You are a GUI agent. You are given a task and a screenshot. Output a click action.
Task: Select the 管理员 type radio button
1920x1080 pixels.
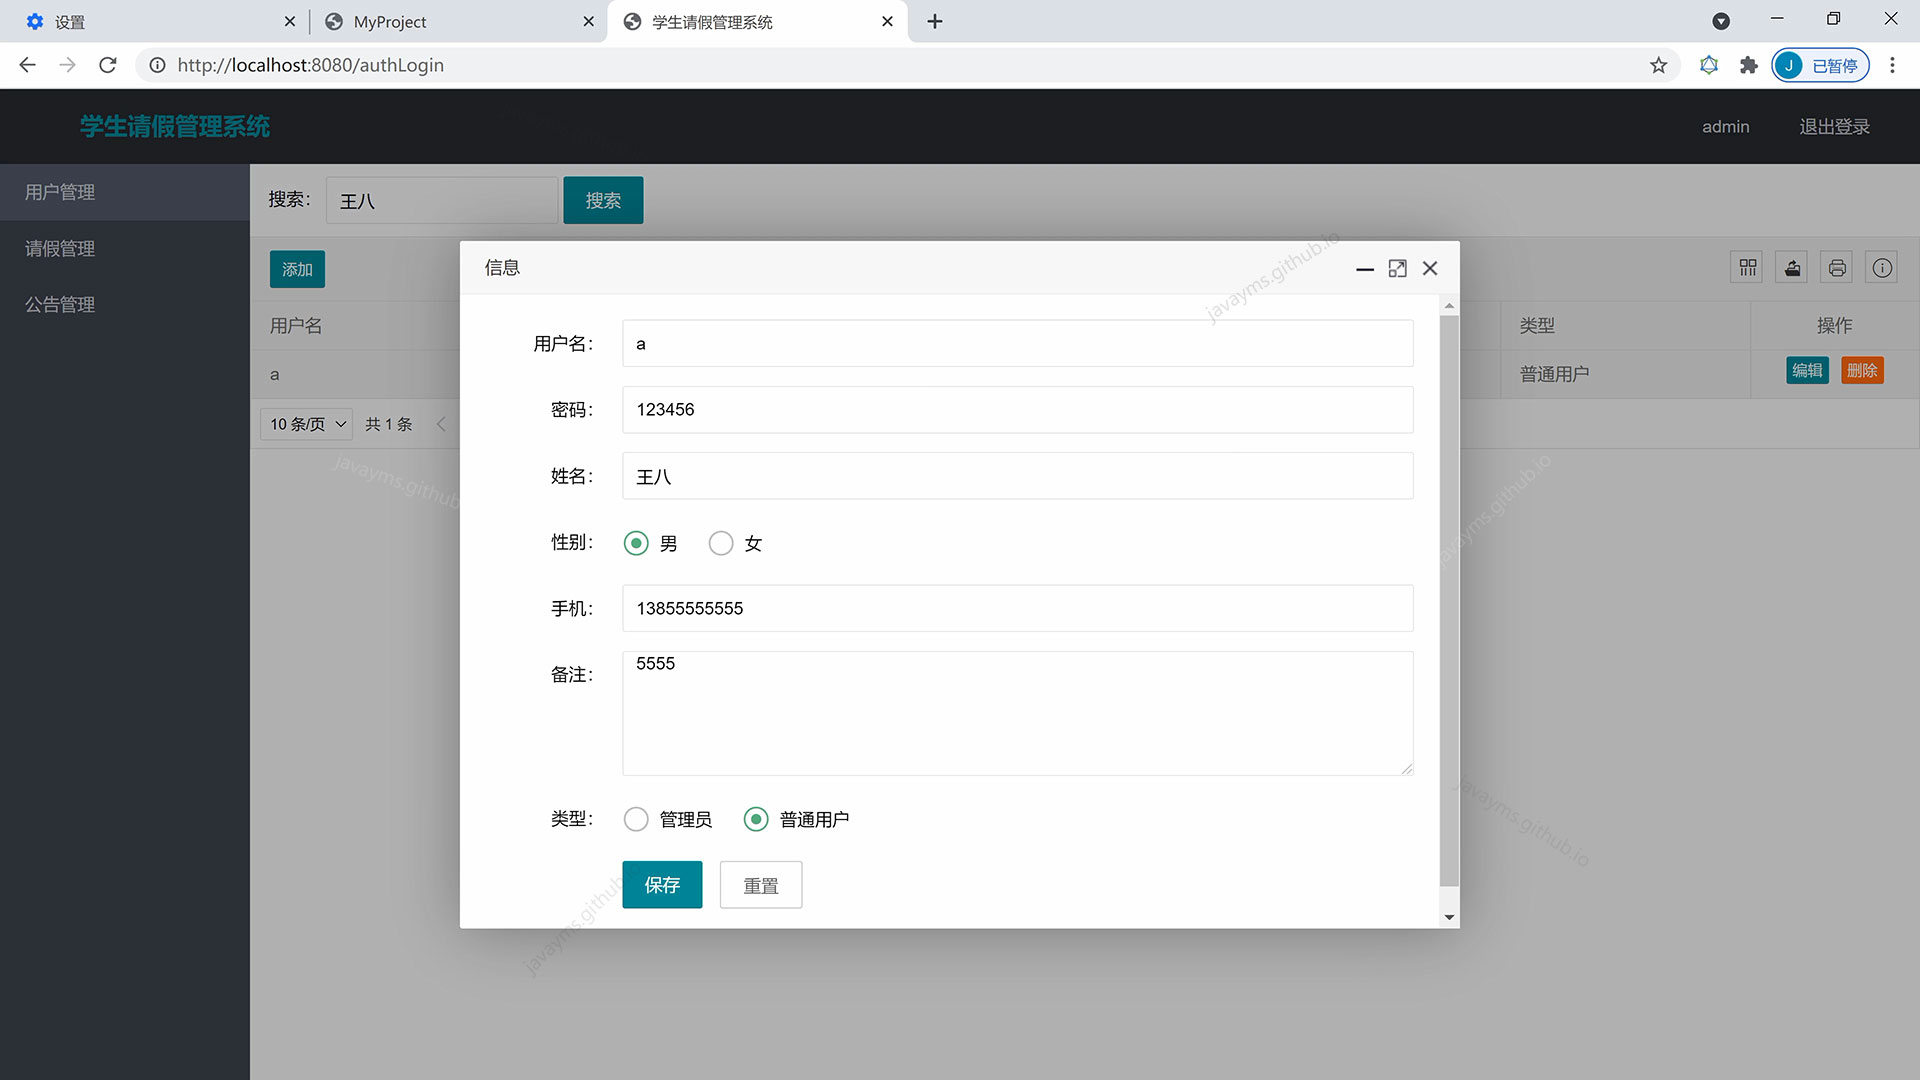636,818
